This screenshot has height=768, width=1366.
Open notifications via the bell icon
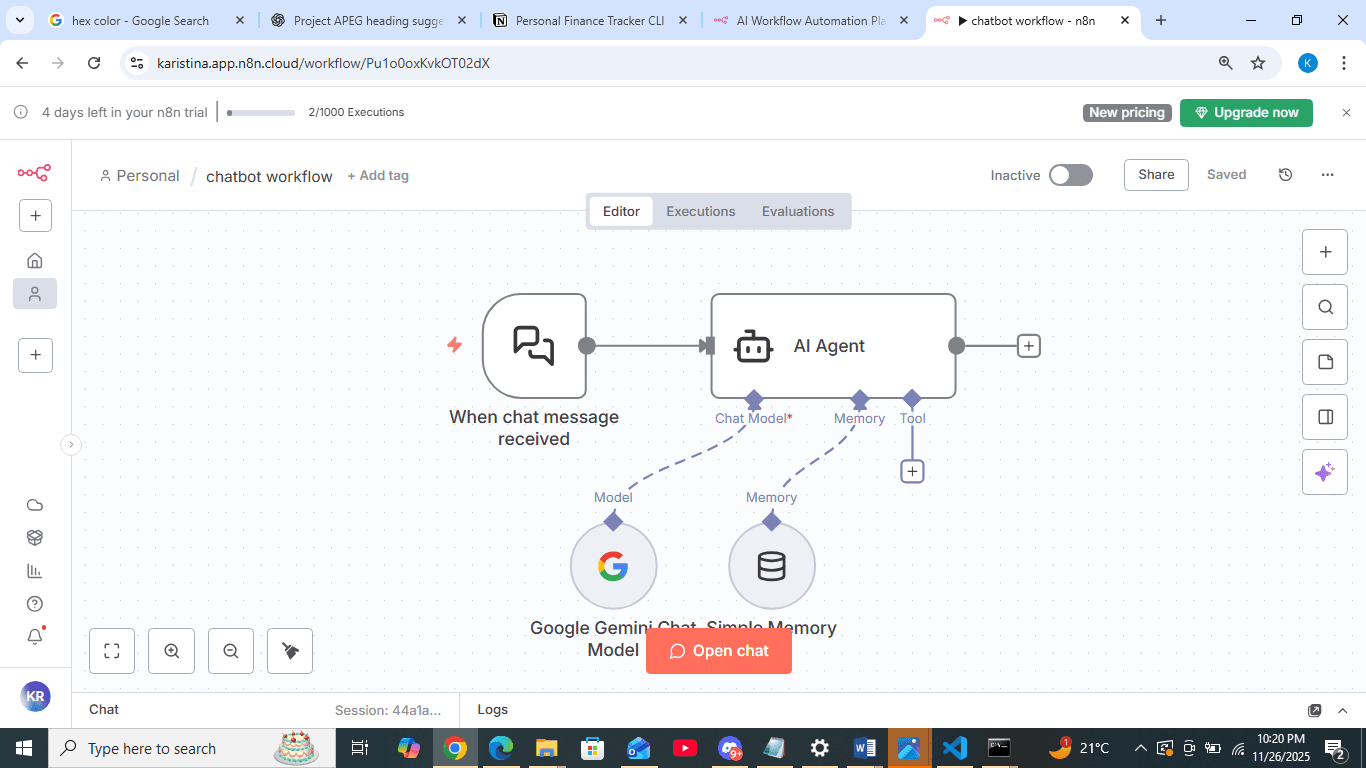pyautogui.click(x=35, y=635)
